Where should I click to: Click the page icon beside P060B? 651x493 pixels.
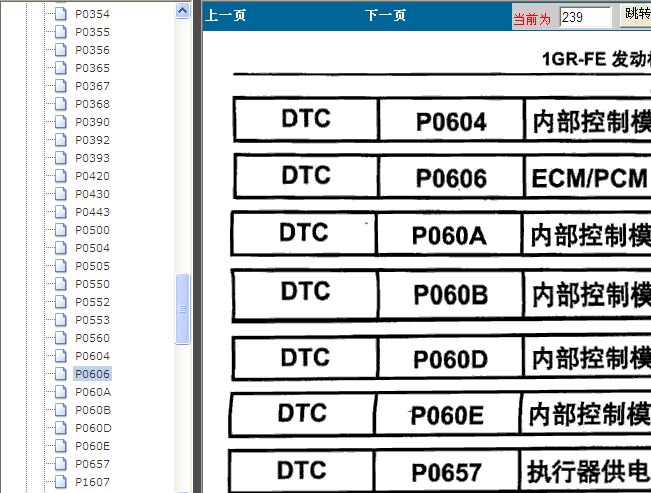coord(61,410)
